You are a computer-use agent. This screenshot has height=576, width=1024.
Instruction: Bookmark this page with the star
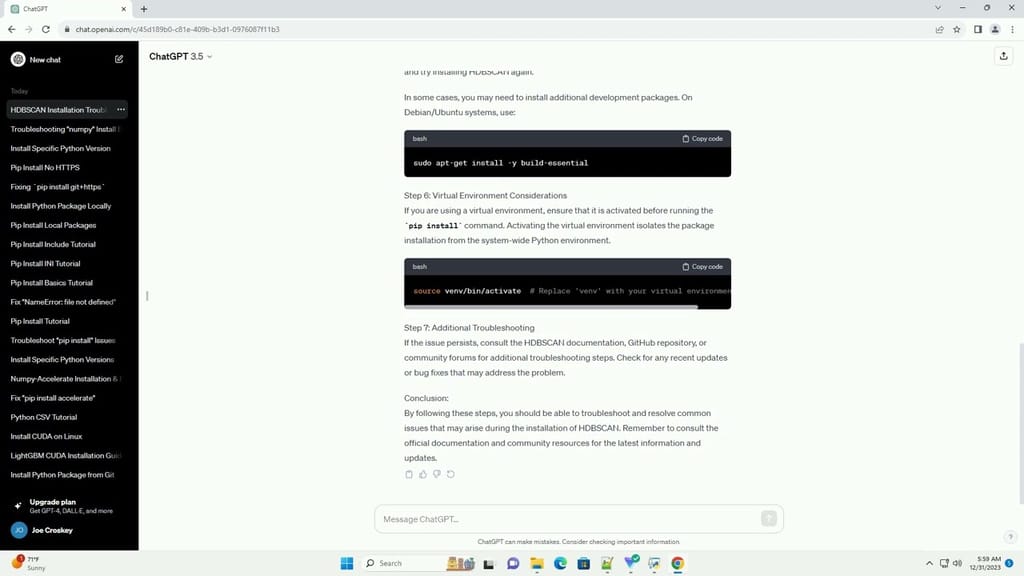coord(956,29)
